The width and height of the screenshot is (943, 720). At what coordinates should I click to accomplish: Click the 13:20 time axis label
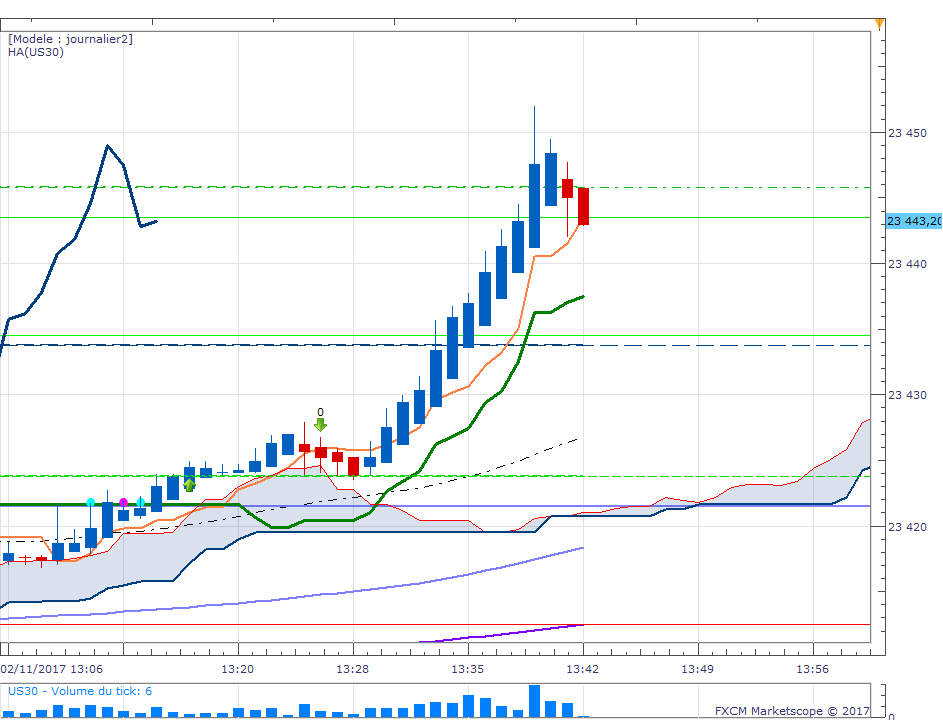click(238, 669)
